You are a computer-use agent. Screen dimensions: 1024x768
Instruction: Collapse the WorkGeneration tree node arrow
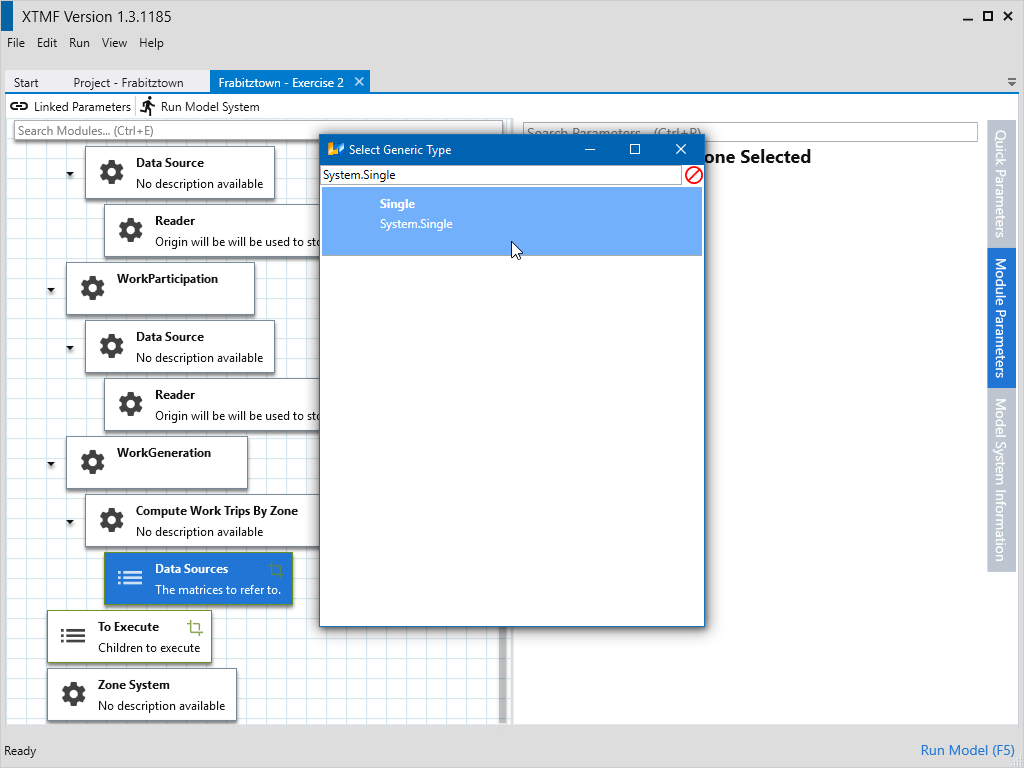tap(51, 464)
